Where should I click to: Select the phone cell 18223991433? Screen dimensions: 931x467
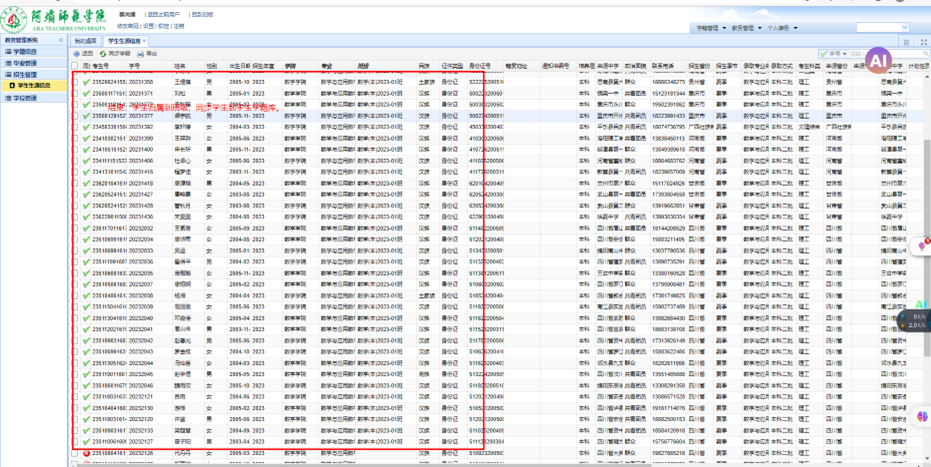(x=669, y=115)
